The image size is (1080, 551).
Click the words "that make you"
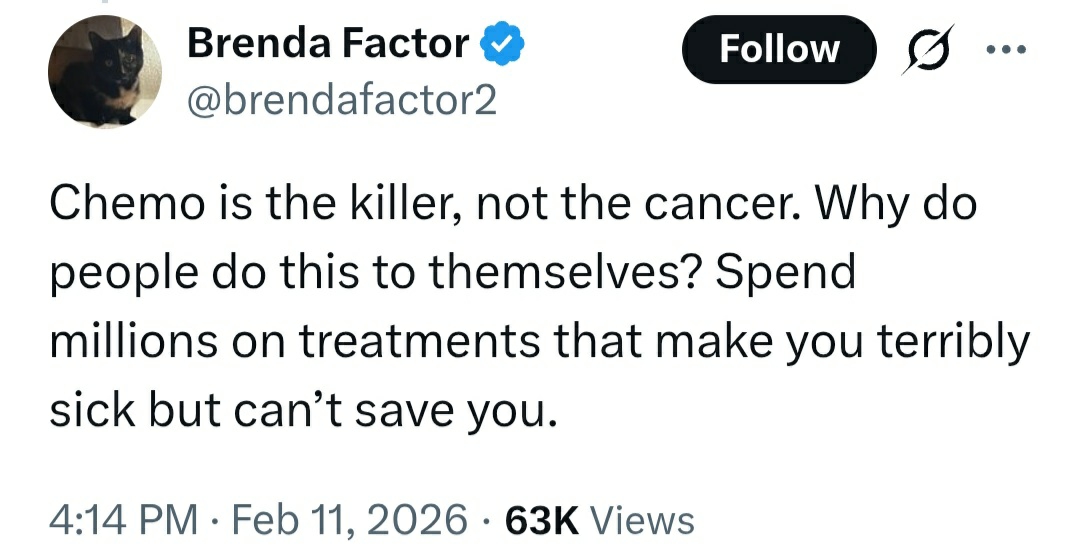pyautogui.click(x=698, y=341)
